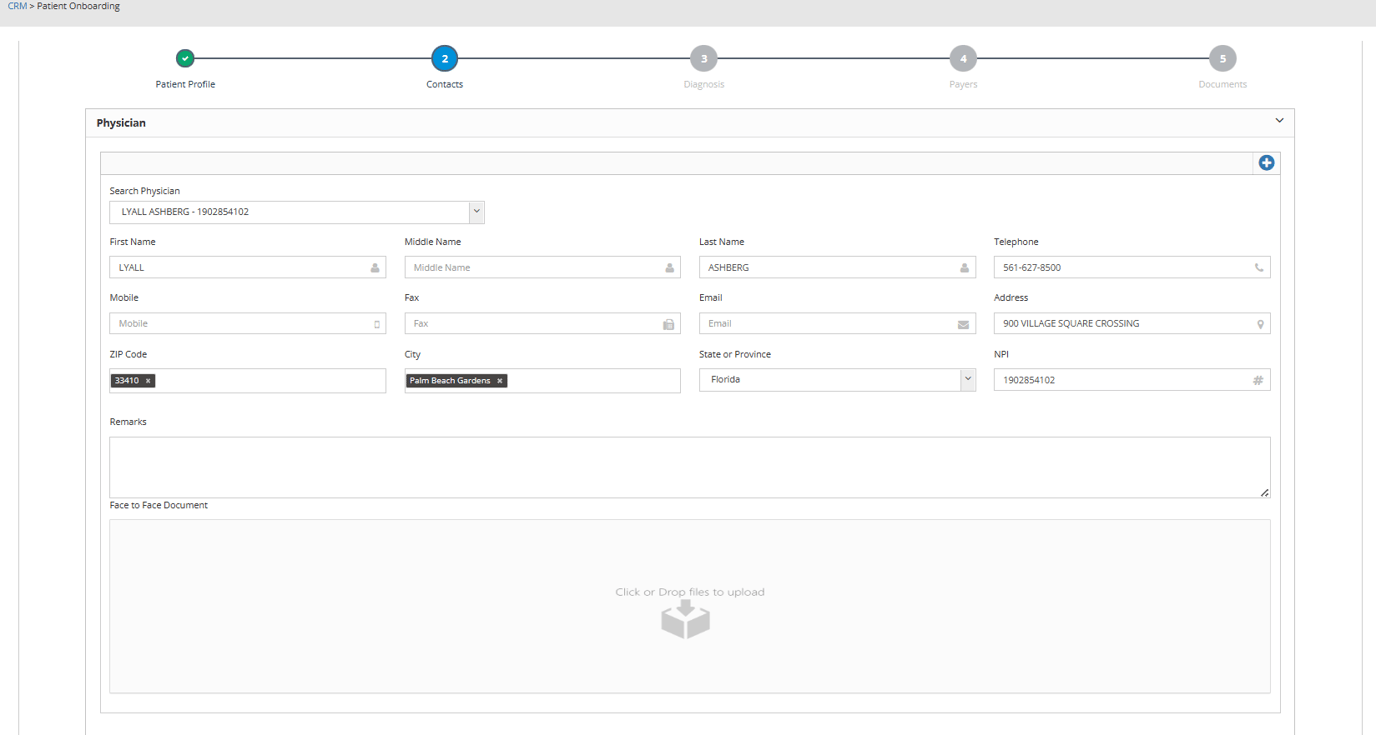Screen dimensions: 1376x735
Task: Open step 5 Documents
Action: 1222,59
